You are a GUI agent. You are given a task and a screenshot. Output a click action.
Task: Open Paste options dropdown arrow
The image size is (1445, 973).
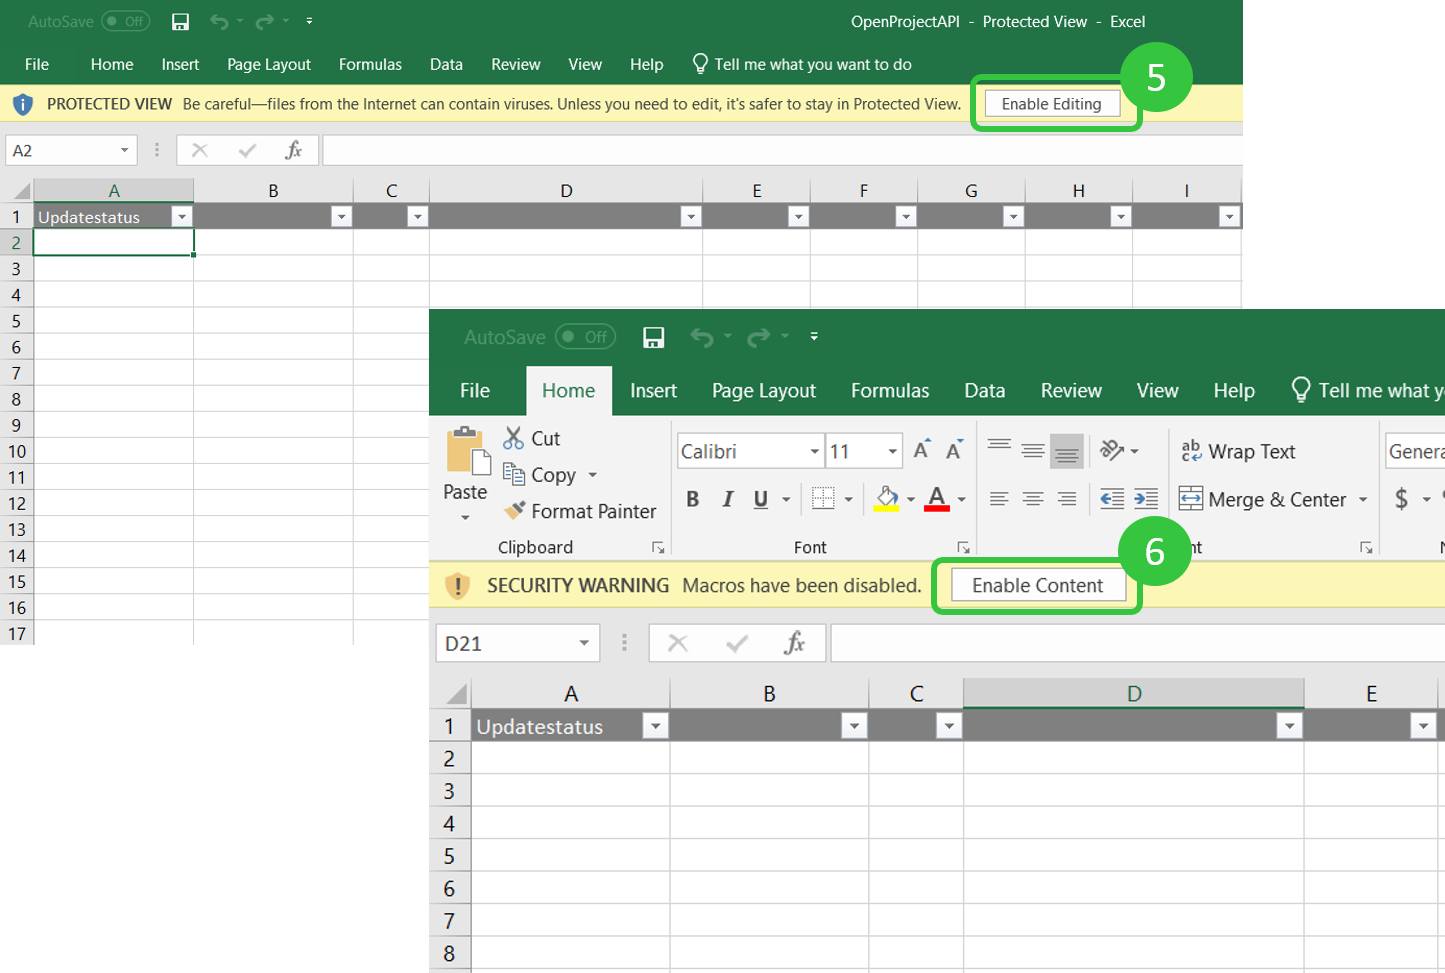click(465, 517)
